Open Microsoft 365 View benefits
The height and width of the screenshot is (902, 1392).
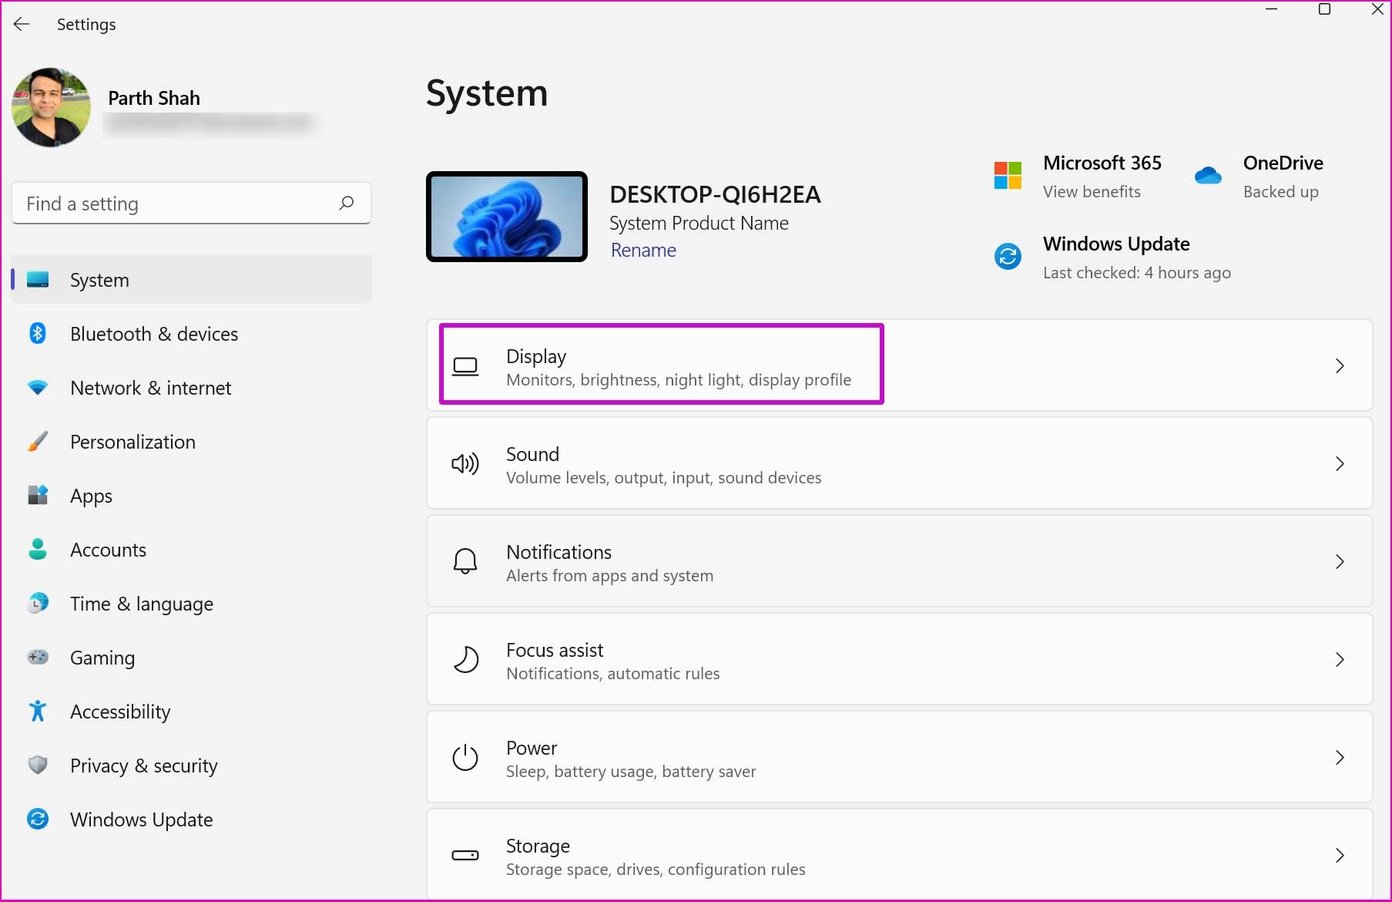pyautogui.click(x=1091, y=191)
